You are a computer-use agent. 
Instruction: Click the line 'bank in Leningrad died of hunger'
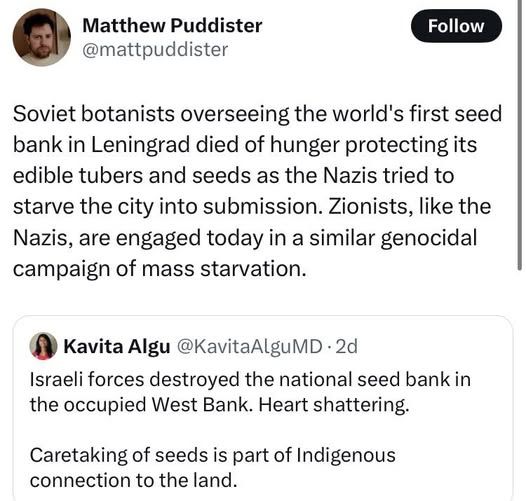[x=245, y=145]
